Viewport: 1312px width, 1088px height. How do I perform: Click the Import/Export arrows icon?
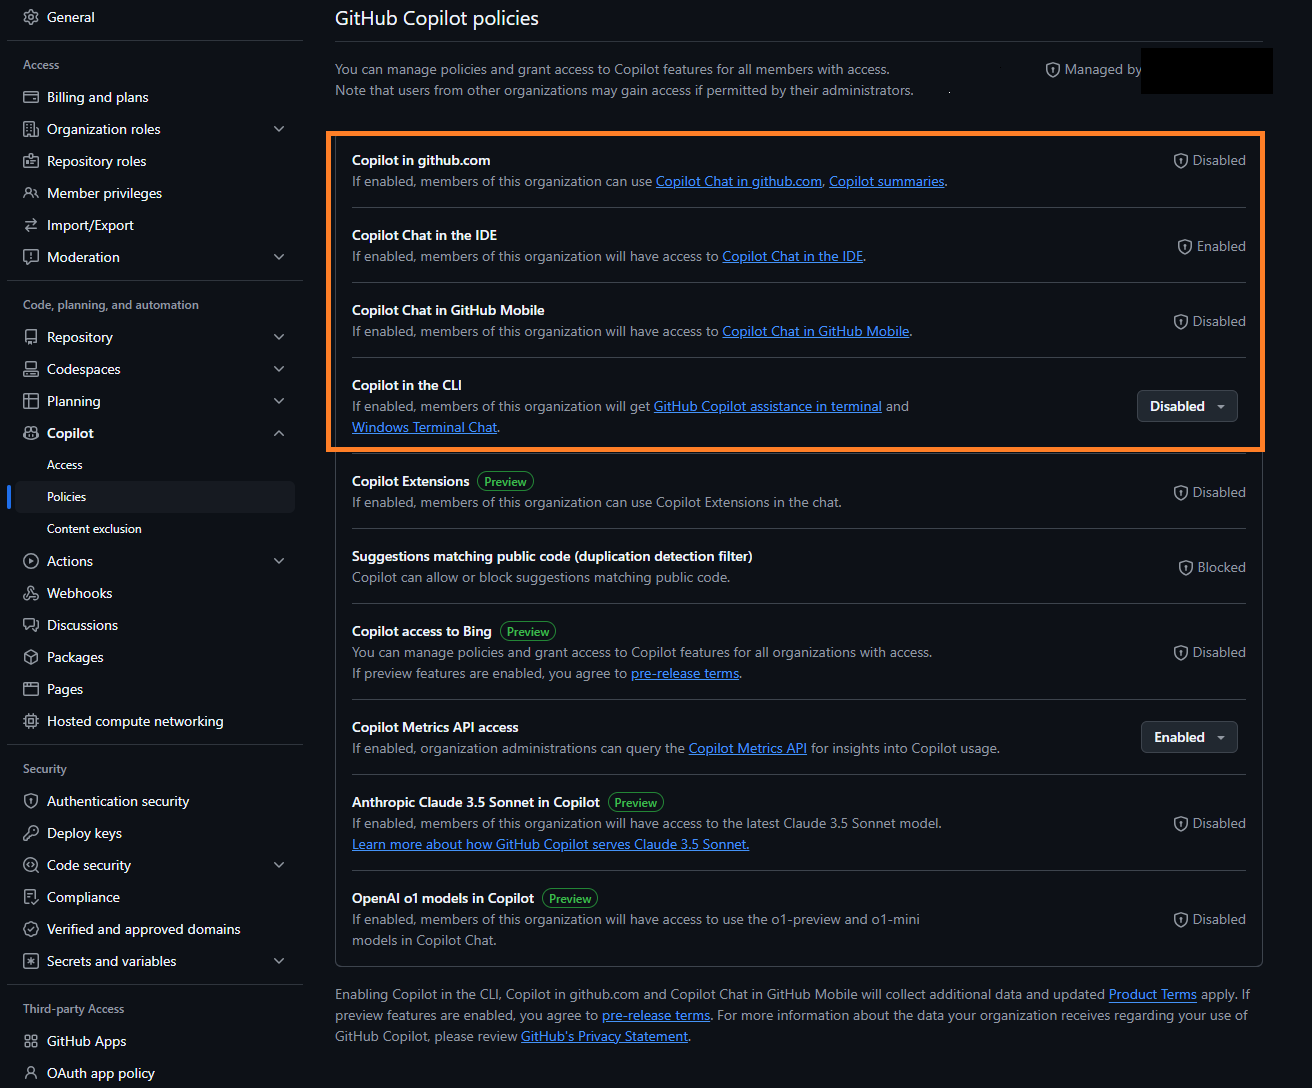pyautogui.click(x=31, y=225)
